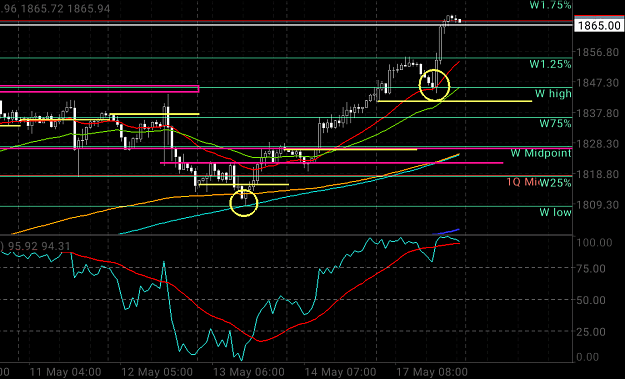
Task: Select the W25% level label
Action: [x=556, y=183]
